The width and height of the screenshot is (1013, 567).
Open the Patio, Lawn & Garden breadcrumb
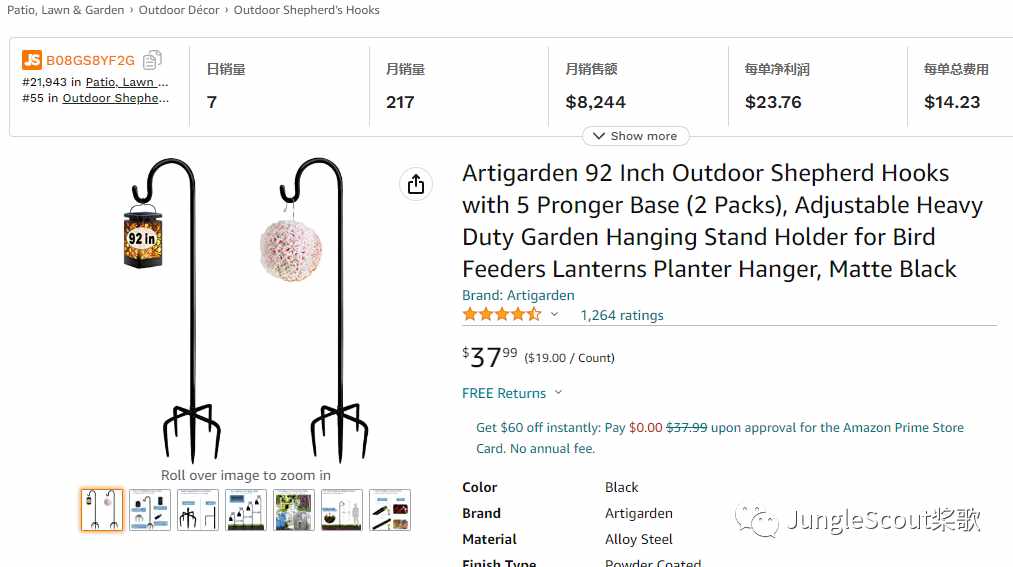[x=65, y=10]
